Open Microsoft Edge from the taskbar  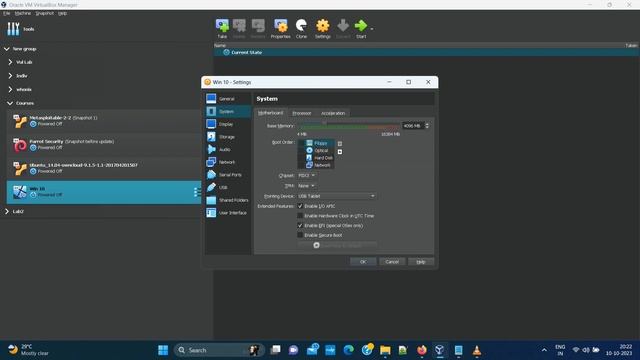click(349, 350)
